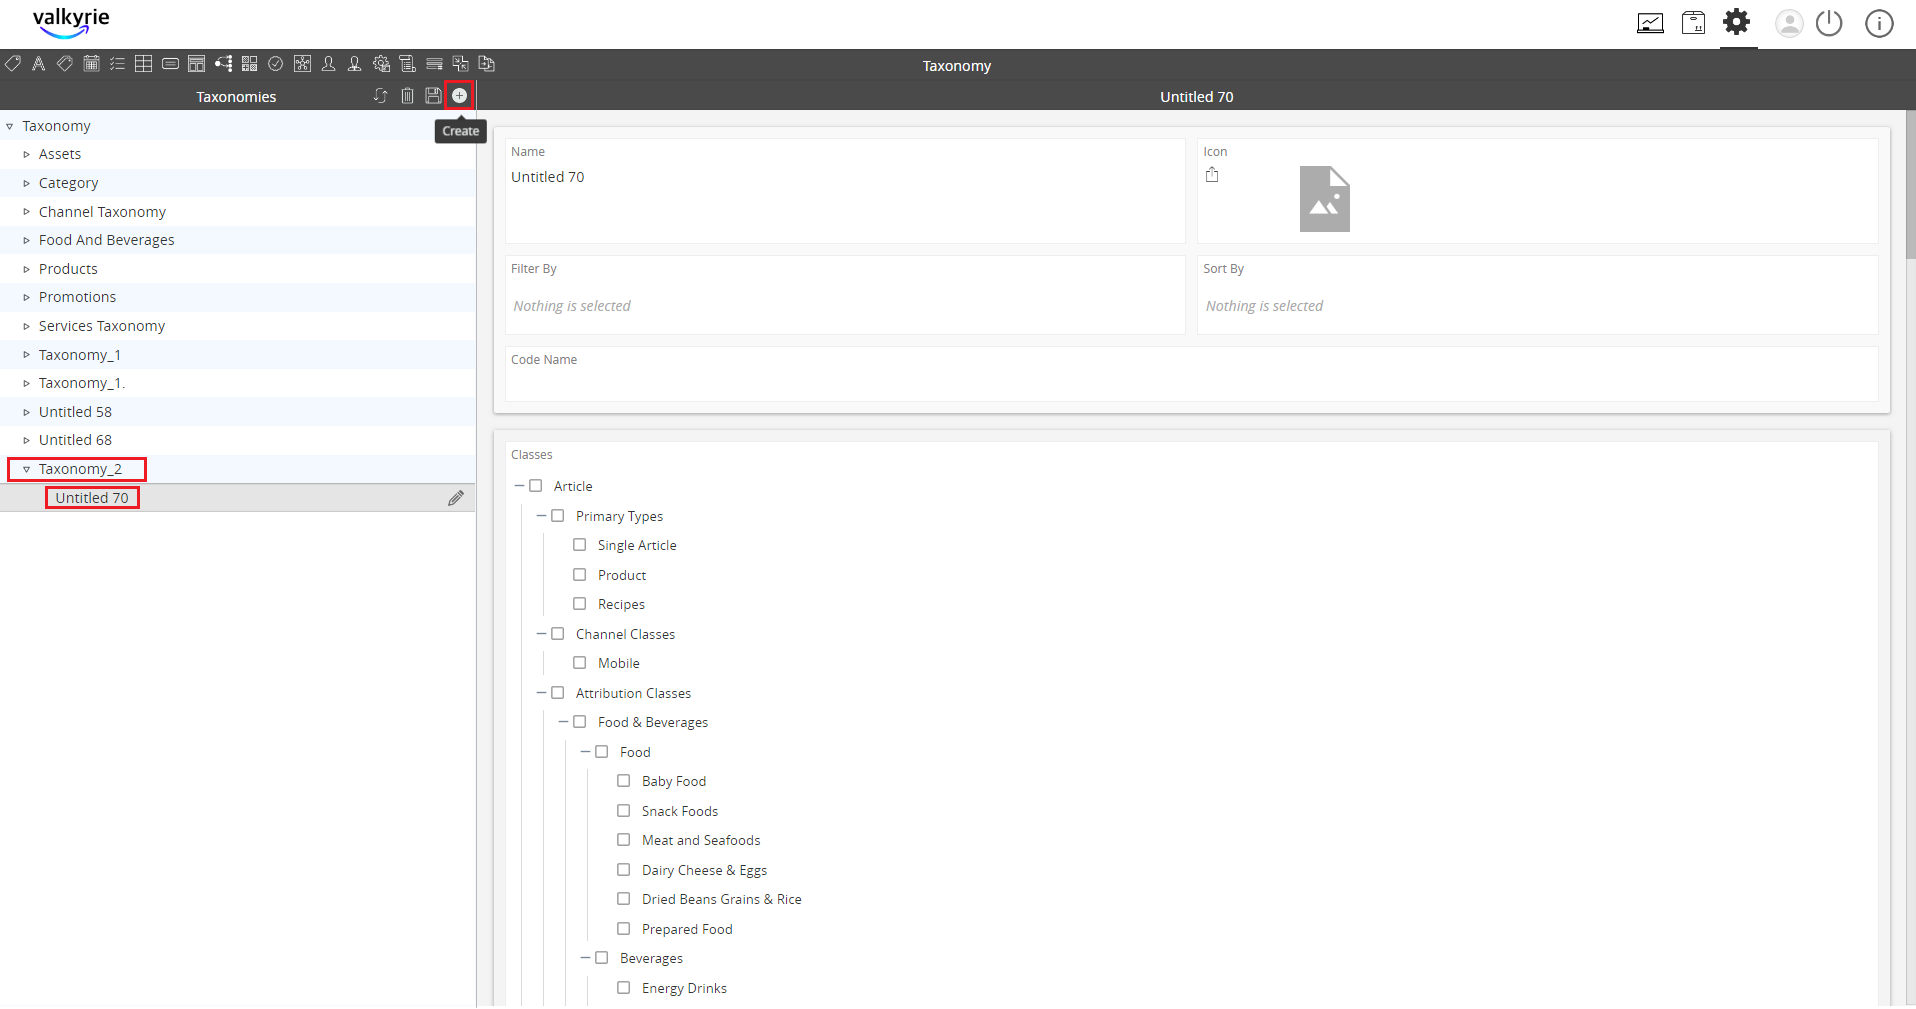Select the Taxonomy_1 tree item
The width and height of the screenshot is (1916, 1009).
[80, 355]
